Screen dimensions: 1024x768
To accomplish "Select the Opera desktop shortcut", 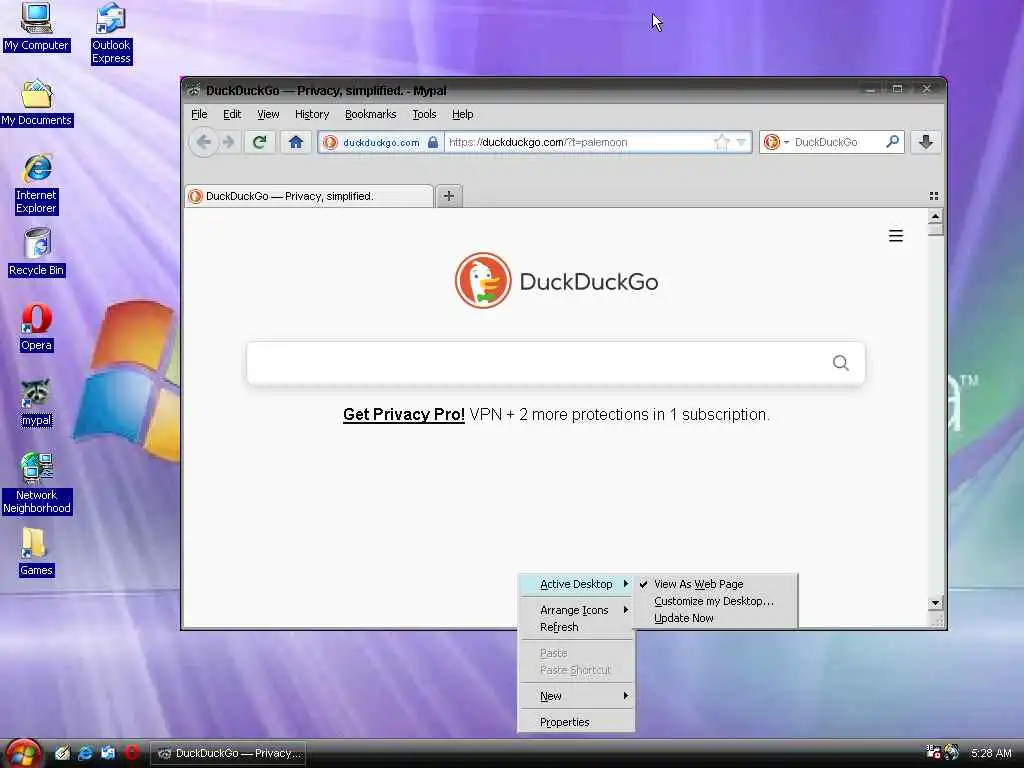I will 36,328.
